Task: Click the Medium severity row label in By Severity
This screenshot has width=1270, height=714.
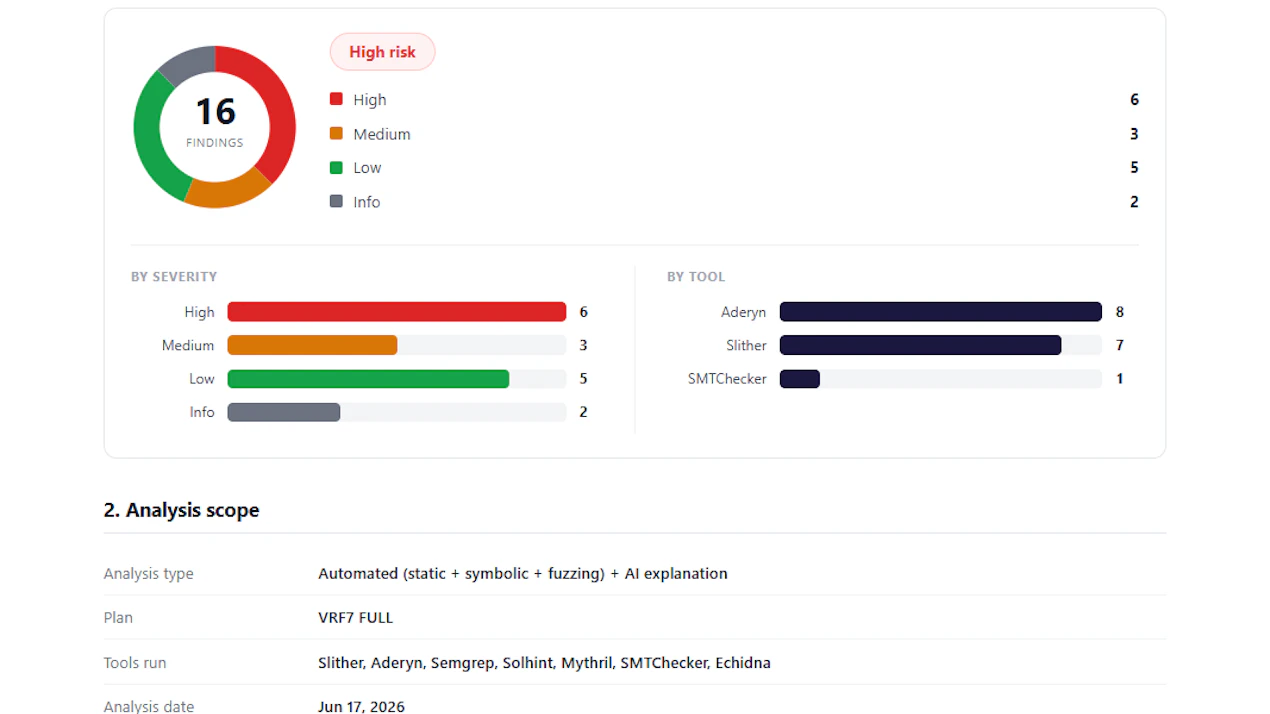Action: pos(188,345)
